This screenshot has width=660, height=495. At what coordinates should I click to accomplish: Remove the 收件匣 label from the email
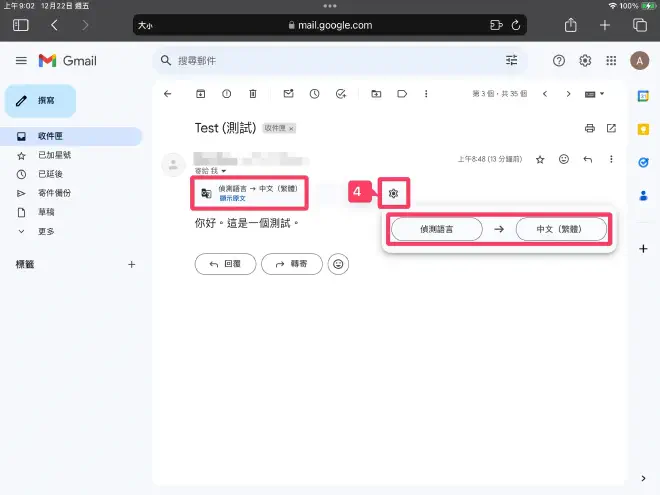pos(291,129)
